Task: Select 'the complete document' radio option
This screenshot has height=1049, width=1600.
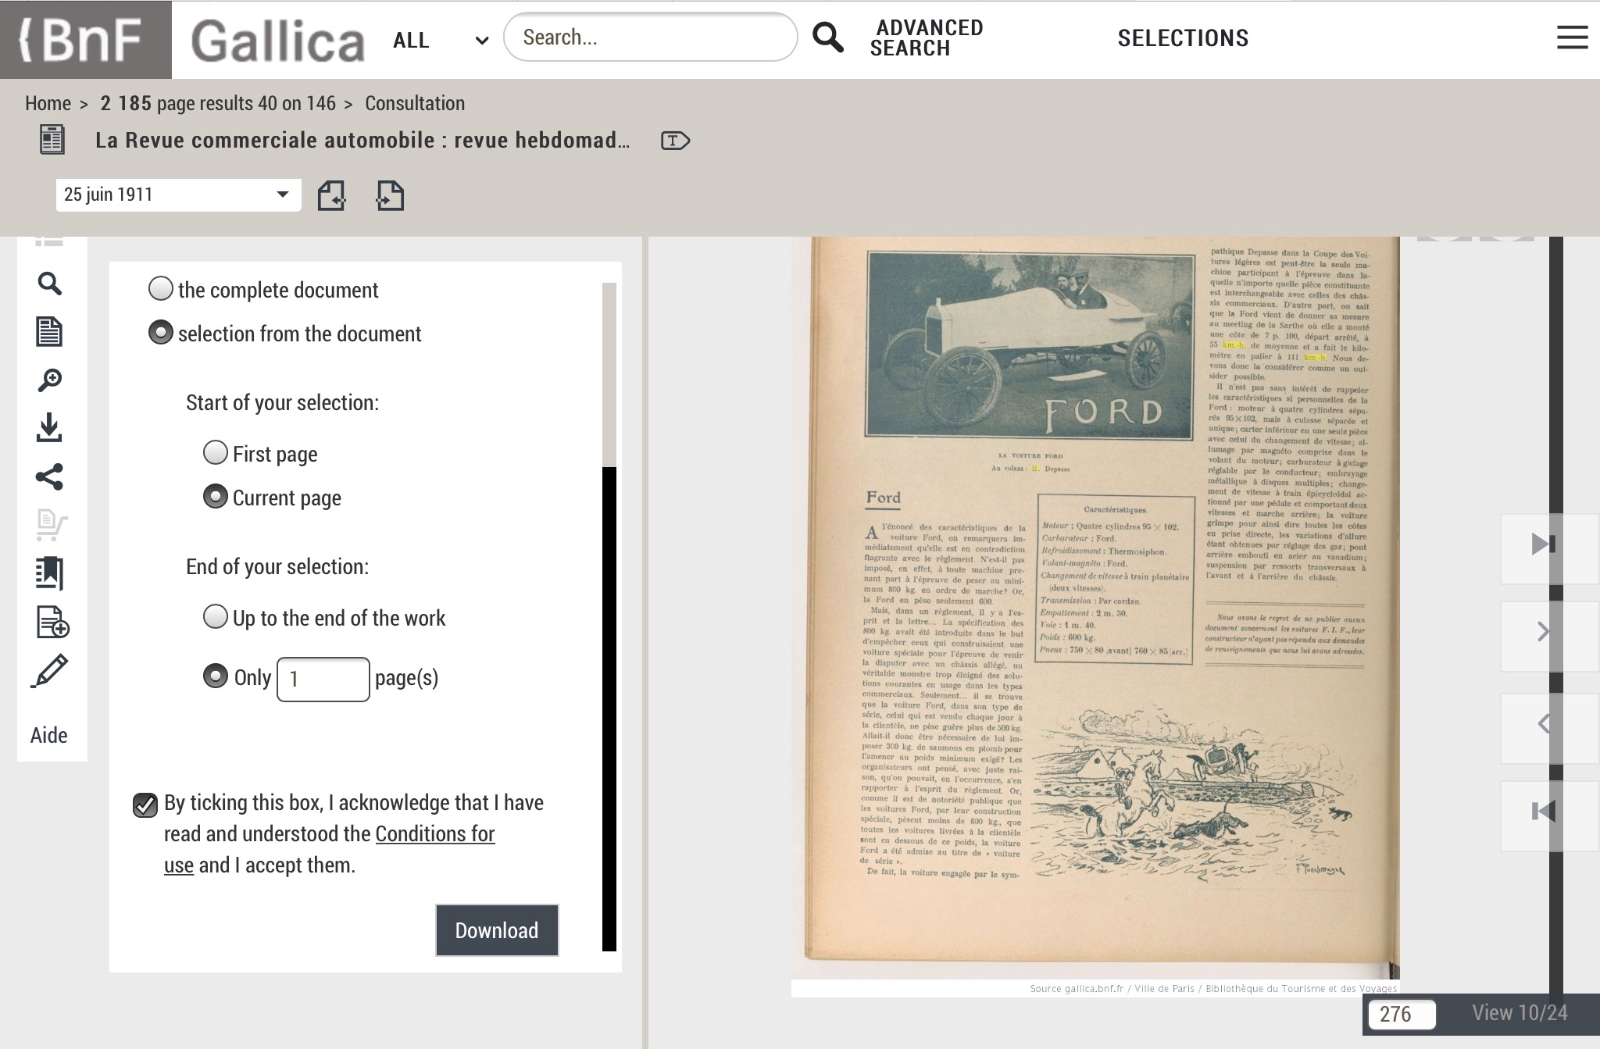Action: click(x=161, y=289)
